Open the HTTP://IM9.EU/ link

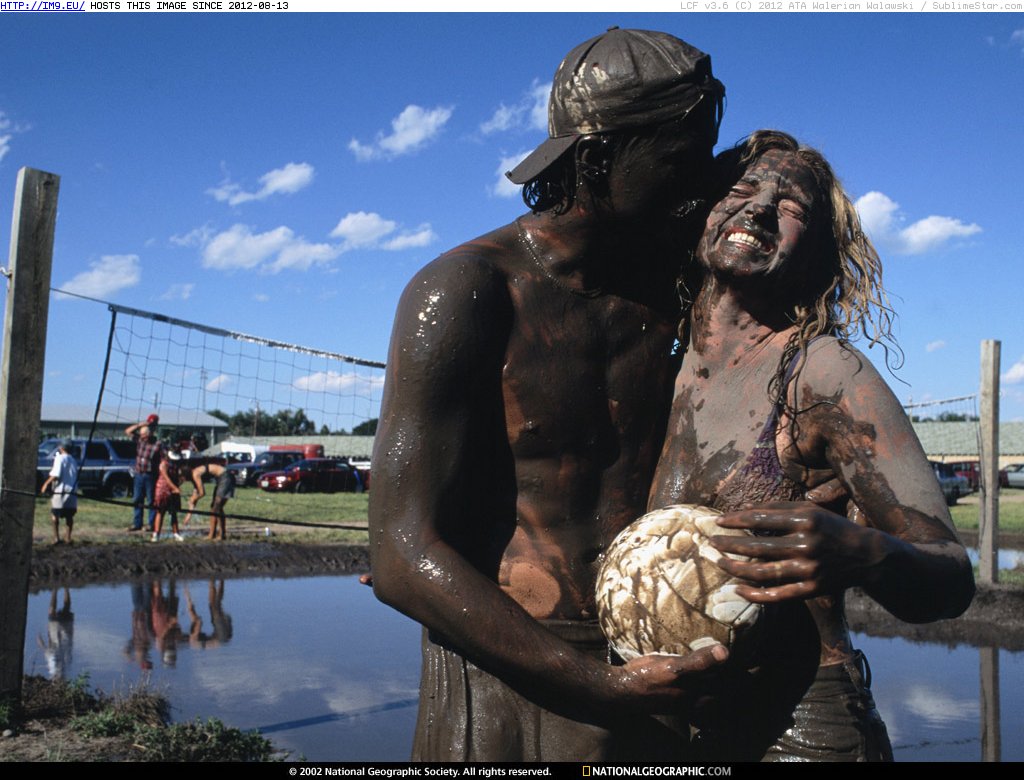tap(42, 6)
